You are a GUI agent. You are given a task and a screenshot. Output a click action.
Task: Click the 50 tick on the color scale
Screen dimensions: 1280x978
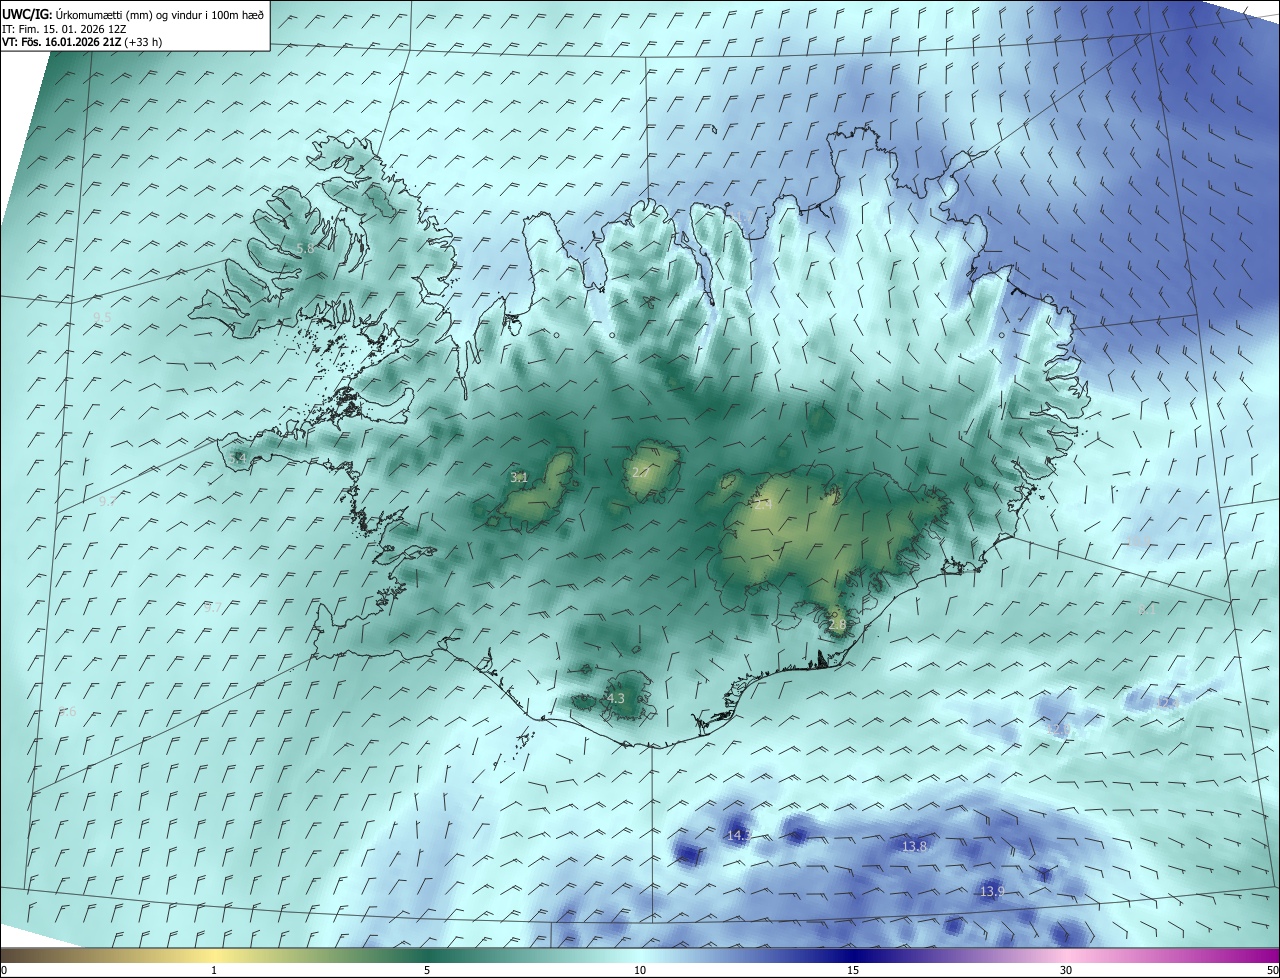click(x=1272, y=970)
